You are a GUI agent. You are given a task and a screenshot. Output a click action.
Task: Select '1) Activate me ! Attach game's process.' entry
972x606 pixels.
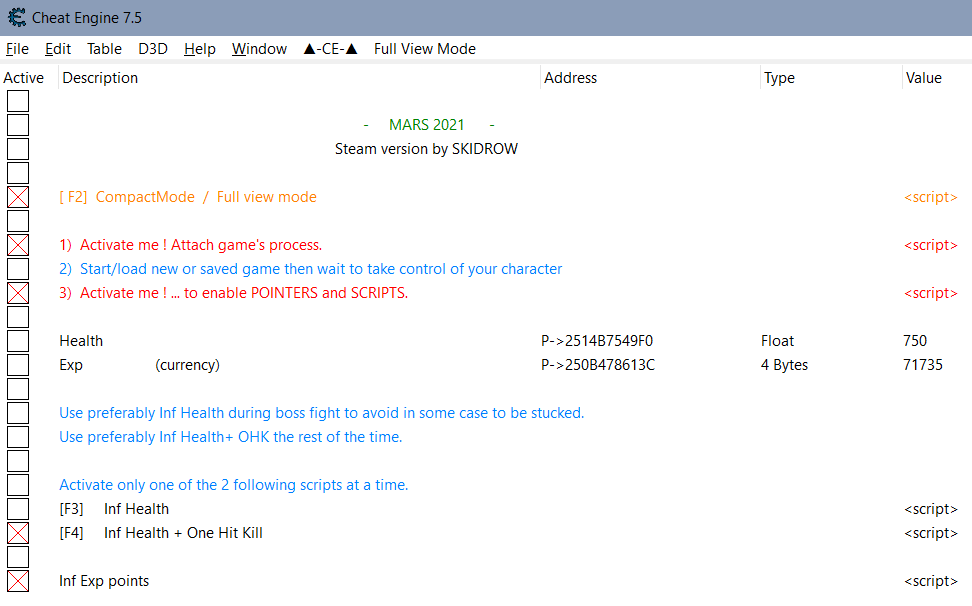coord(191,245)
